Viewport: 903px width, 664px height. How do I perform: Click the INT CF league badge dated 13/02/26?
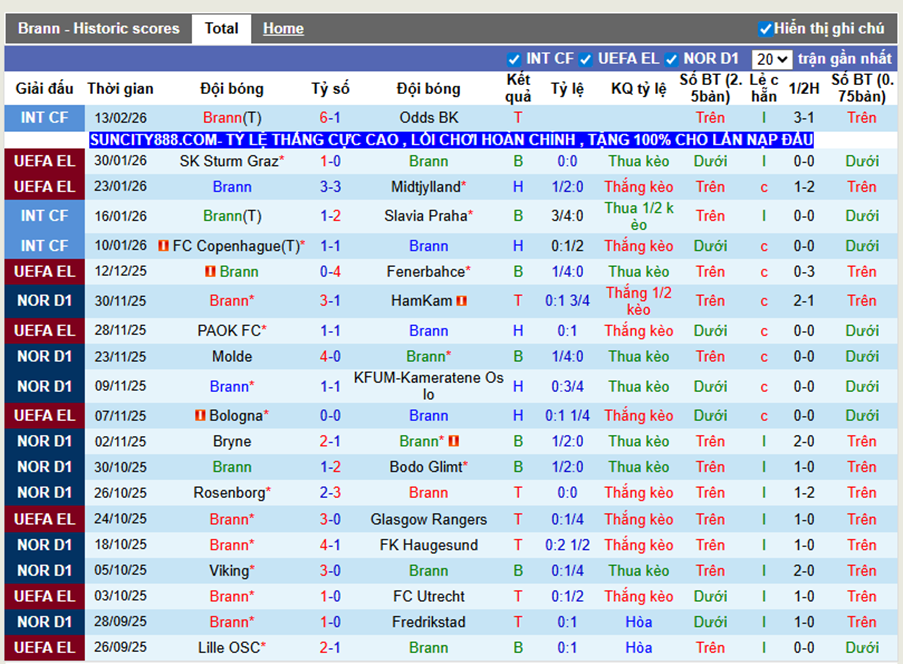(44, 117)
